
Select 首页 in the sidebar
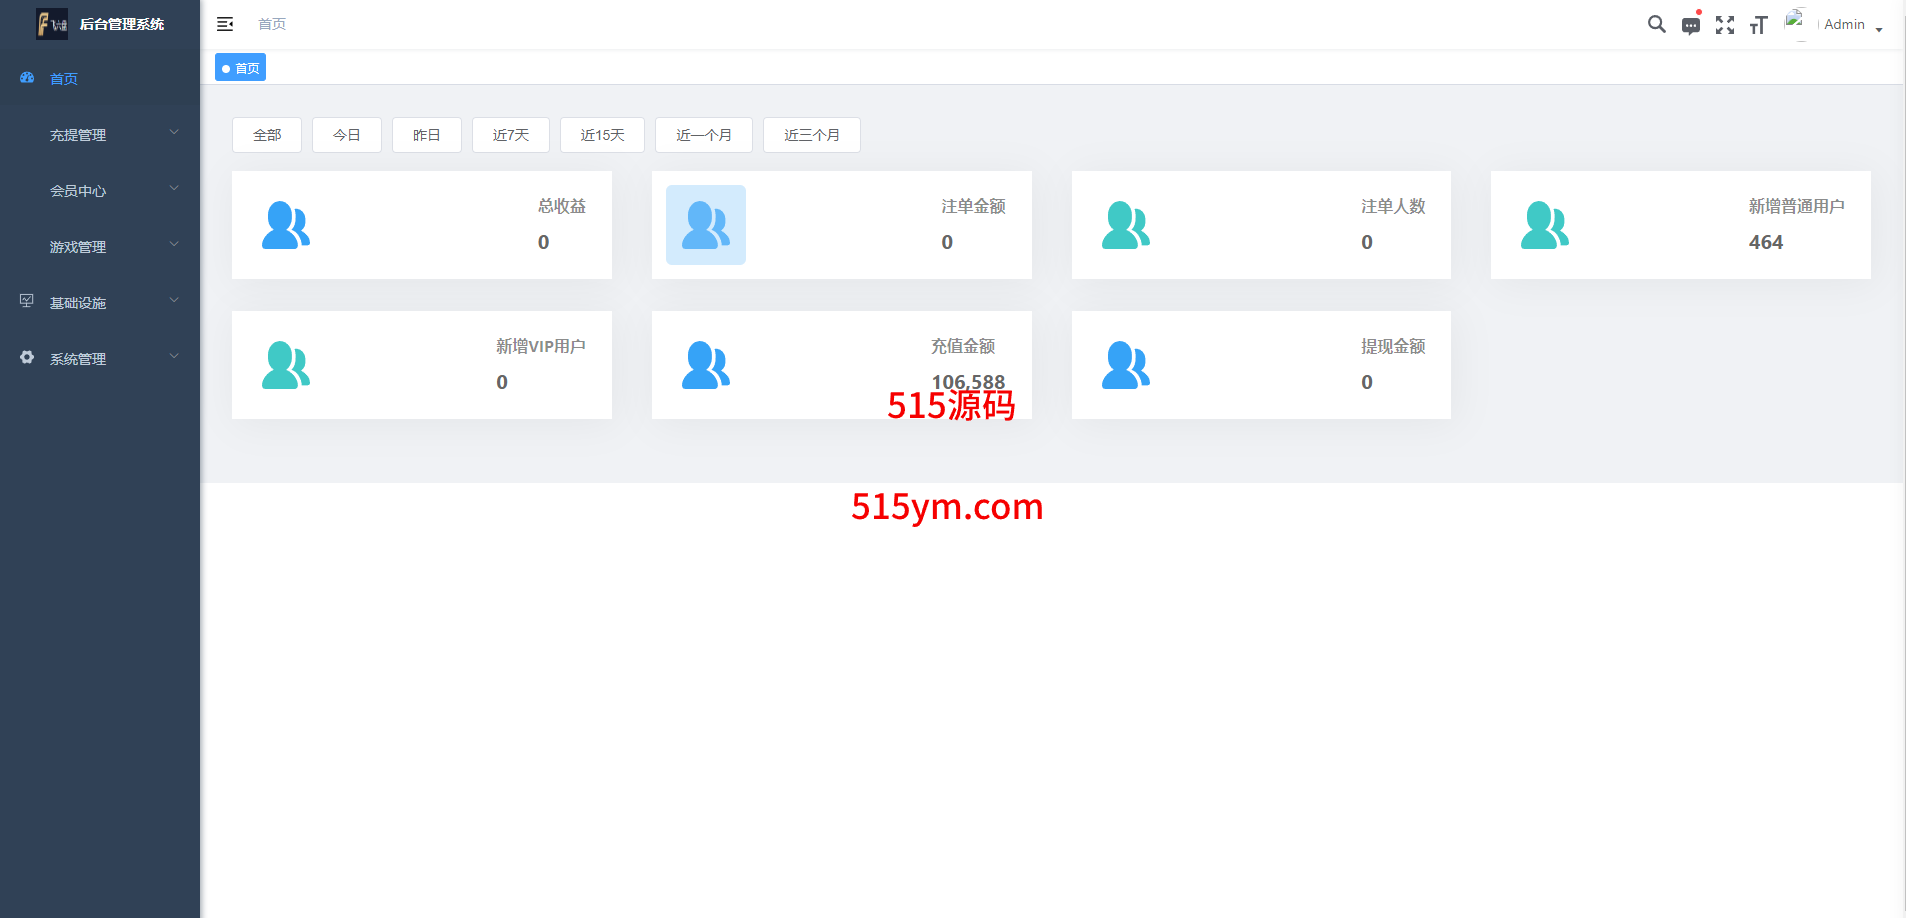(64, 79)
